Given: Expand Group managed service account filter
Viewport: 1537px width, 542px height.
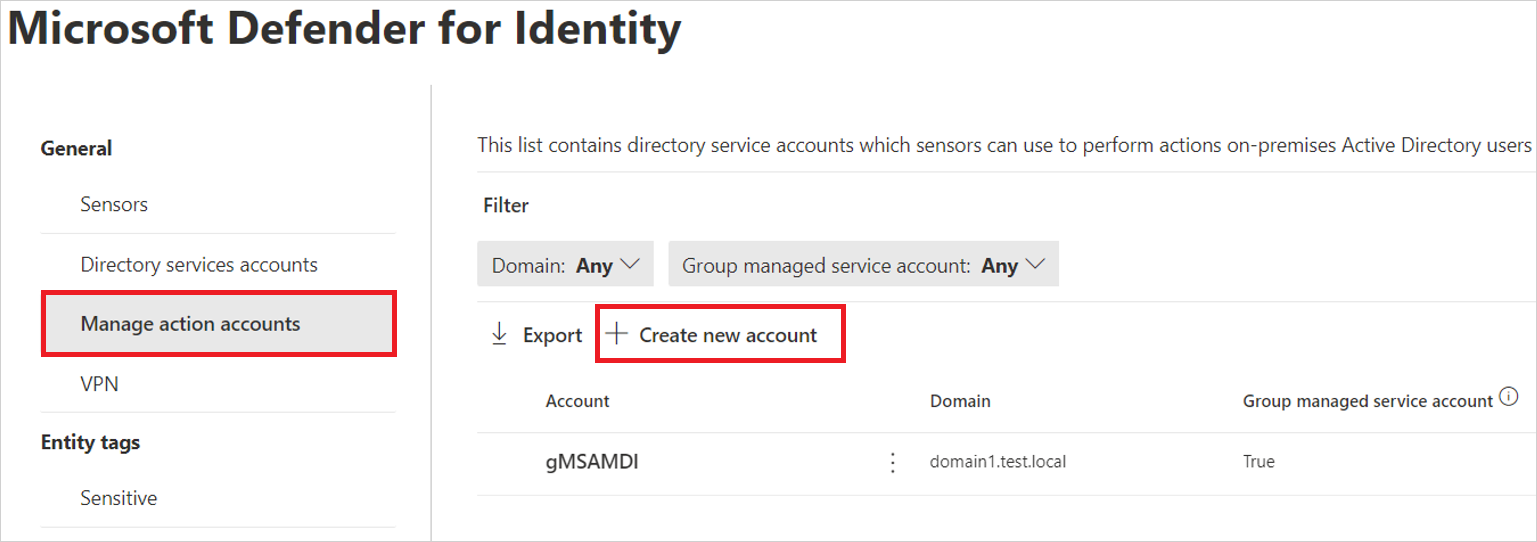Looking at the screenshot, I should [863, 265].
